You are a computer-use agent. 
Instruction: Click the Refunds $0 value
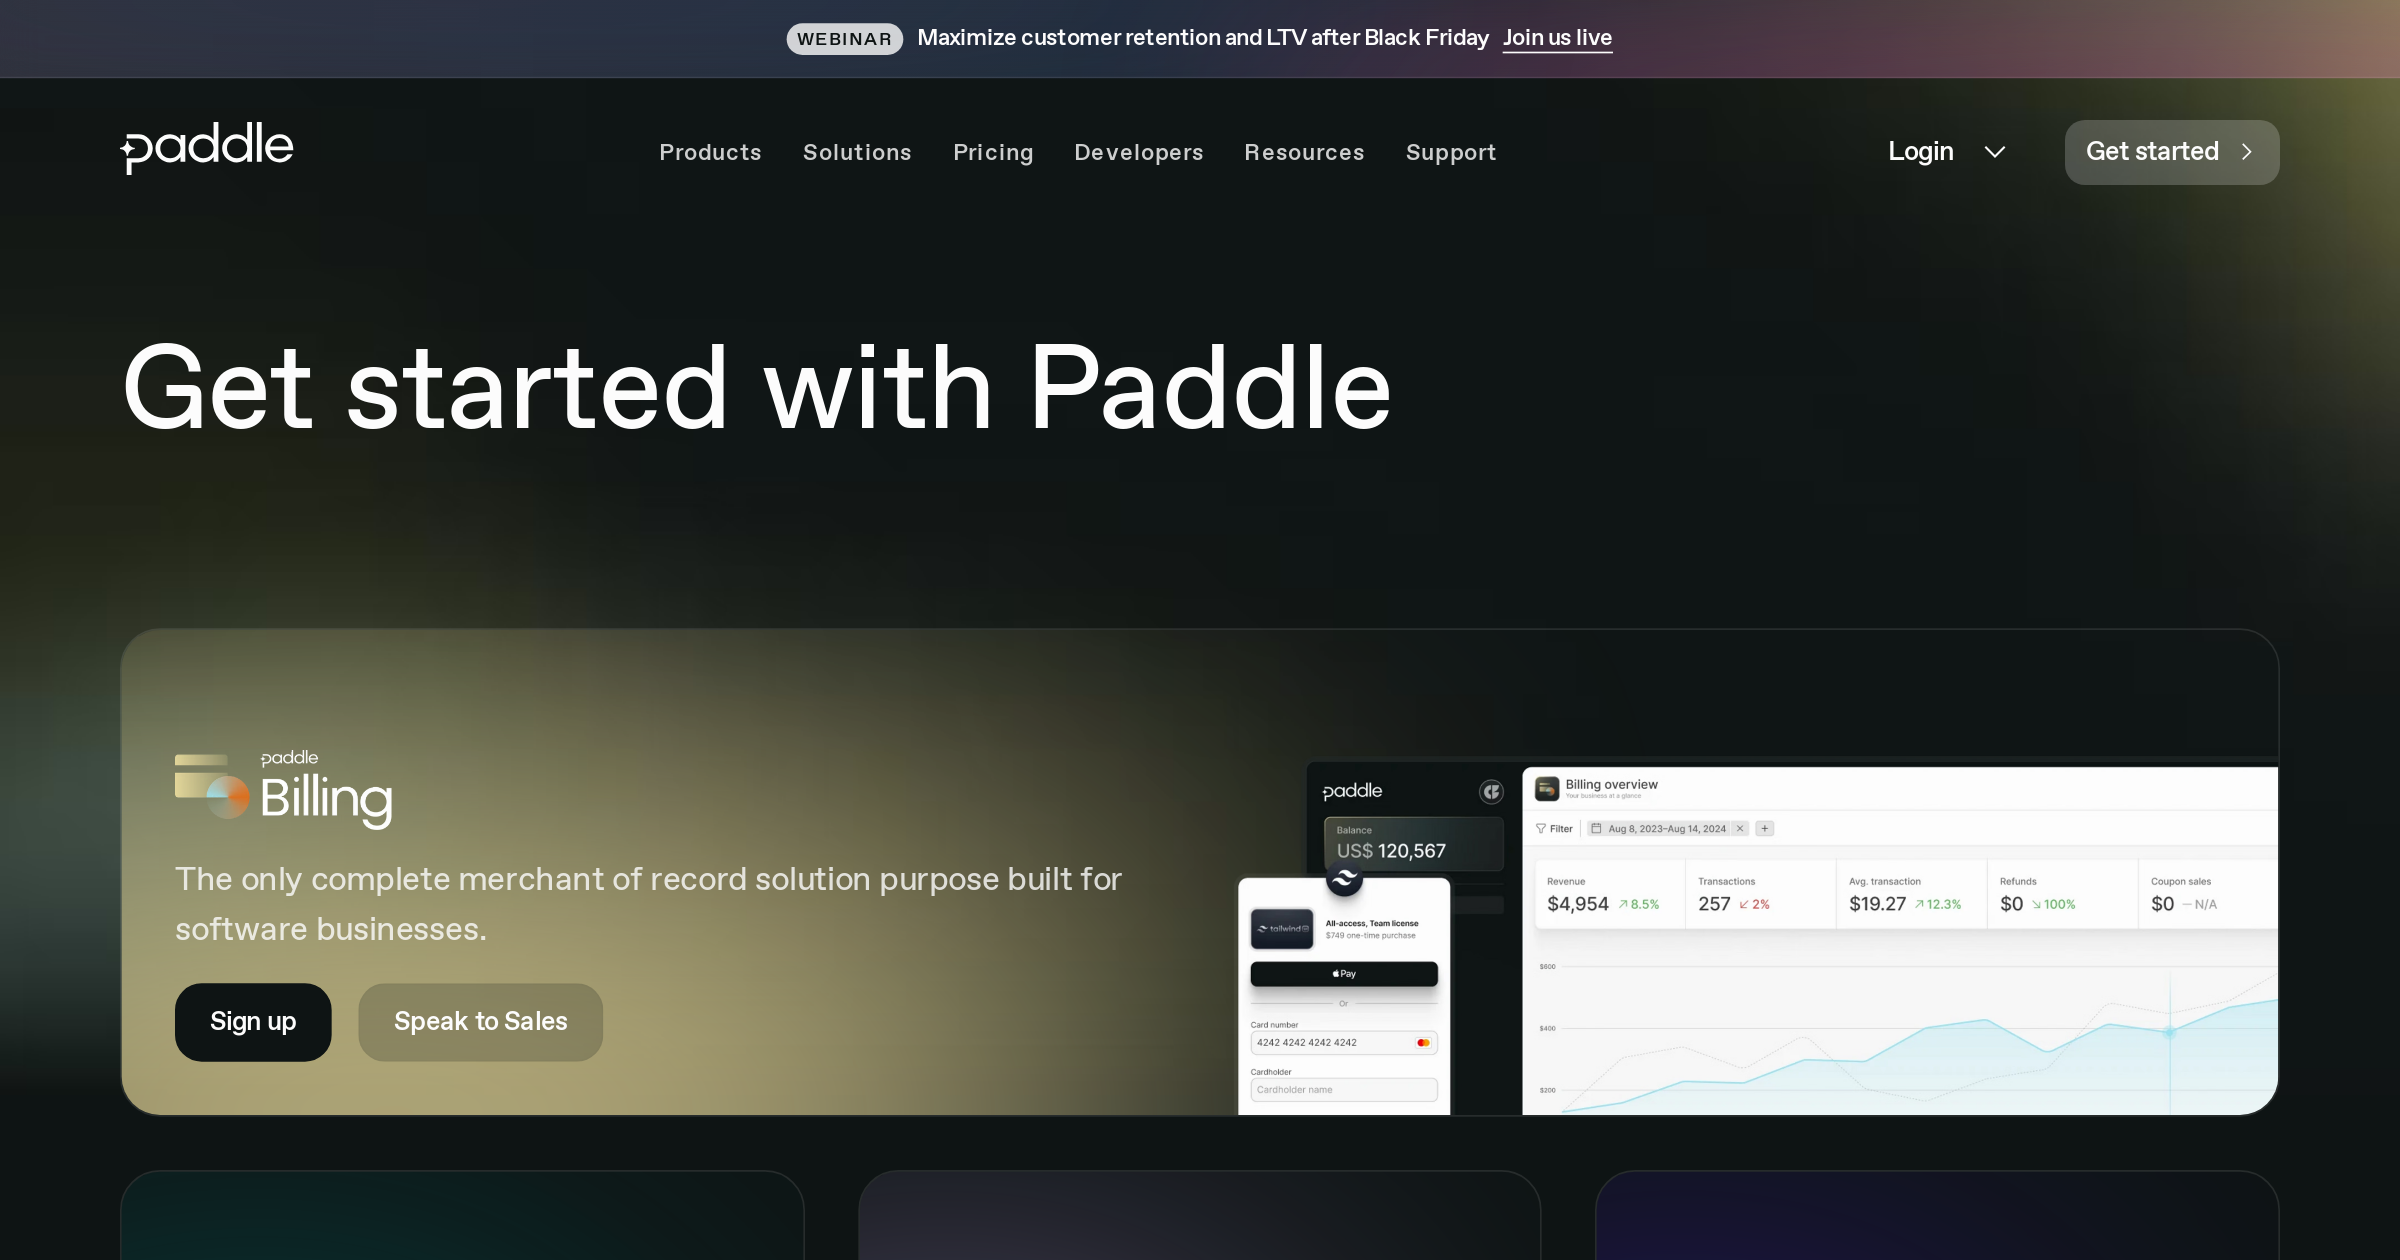[x=2011, y=904]
